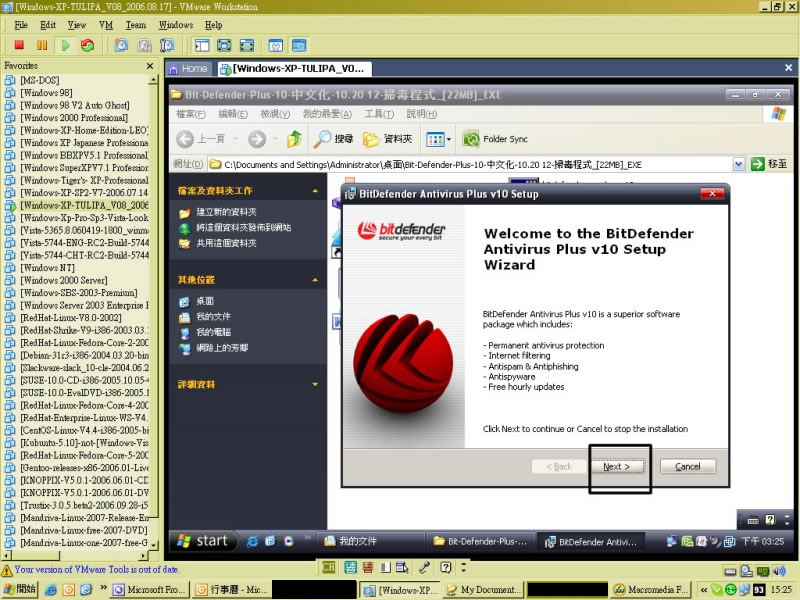Click the Up folder icon in Explorer
The image size is (800, 600).
coord(294,139)
